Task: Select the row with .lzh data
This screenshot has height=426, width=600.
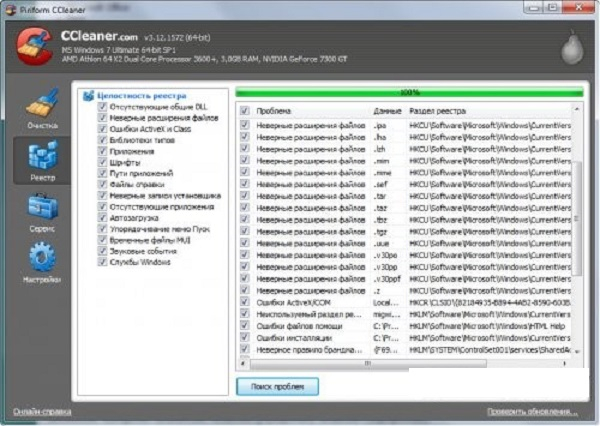Action: tap(405, 149)
